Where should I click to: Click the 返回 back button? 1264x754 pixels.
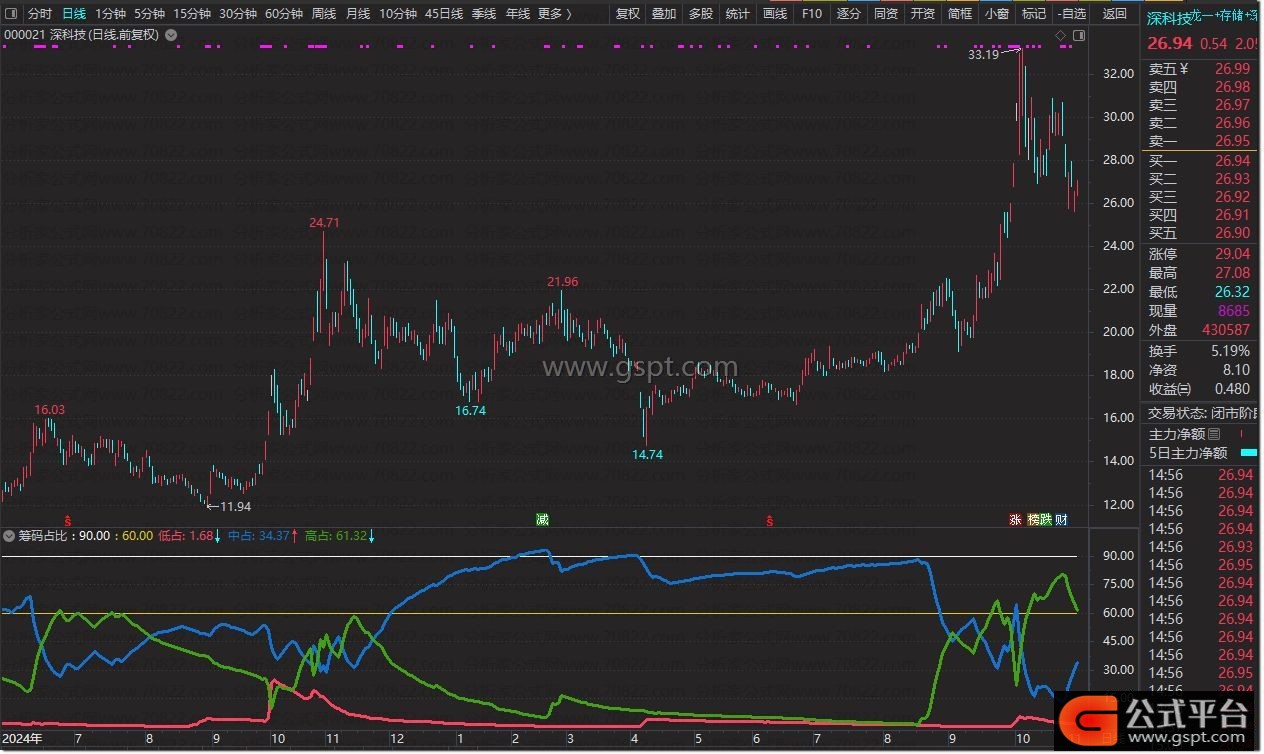(1114, 14)
